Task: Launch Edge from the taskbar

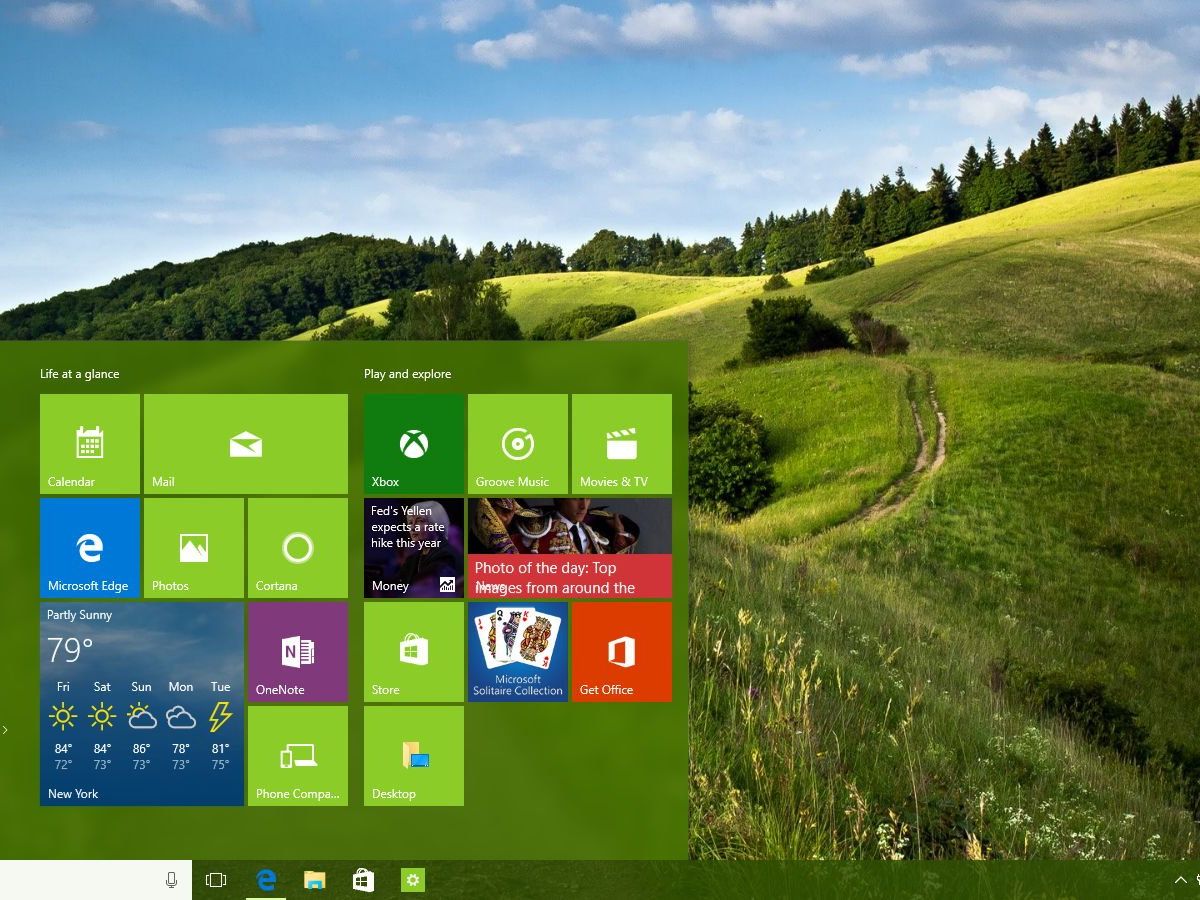Action: pyautogui.click(x=266, y=880)
